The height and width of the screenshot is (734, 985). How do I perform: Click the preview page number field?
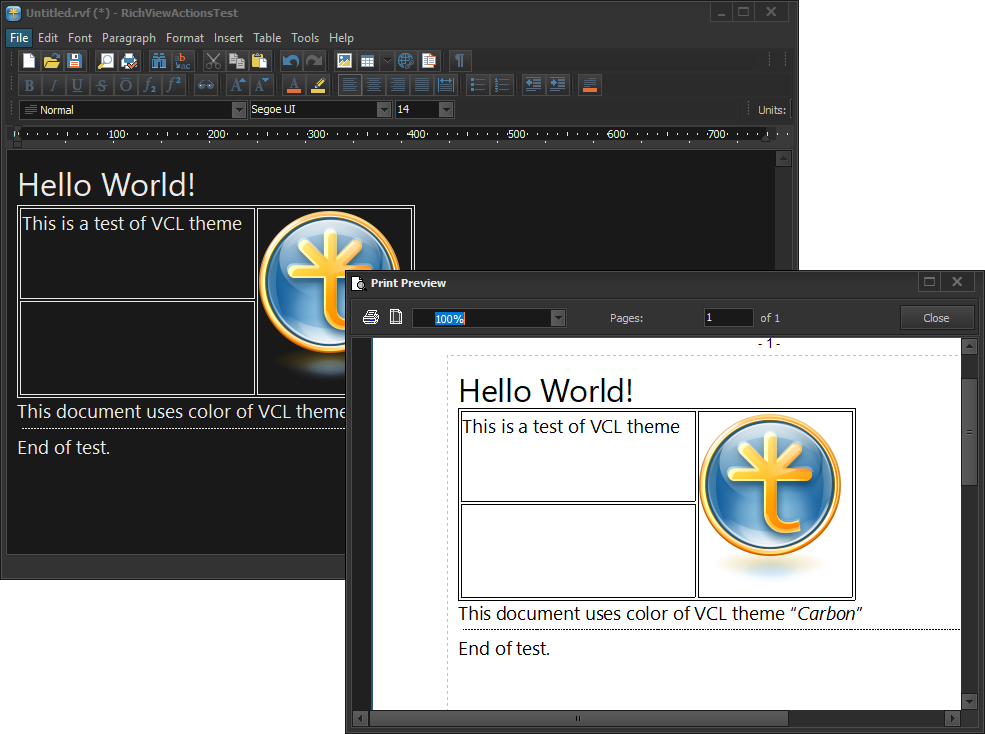tap(728, 318)
